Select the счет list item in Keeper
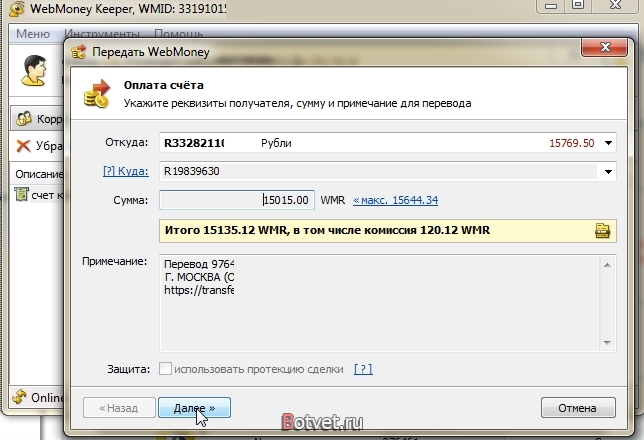This screenshot has height=440, width=644. point(39,195)
